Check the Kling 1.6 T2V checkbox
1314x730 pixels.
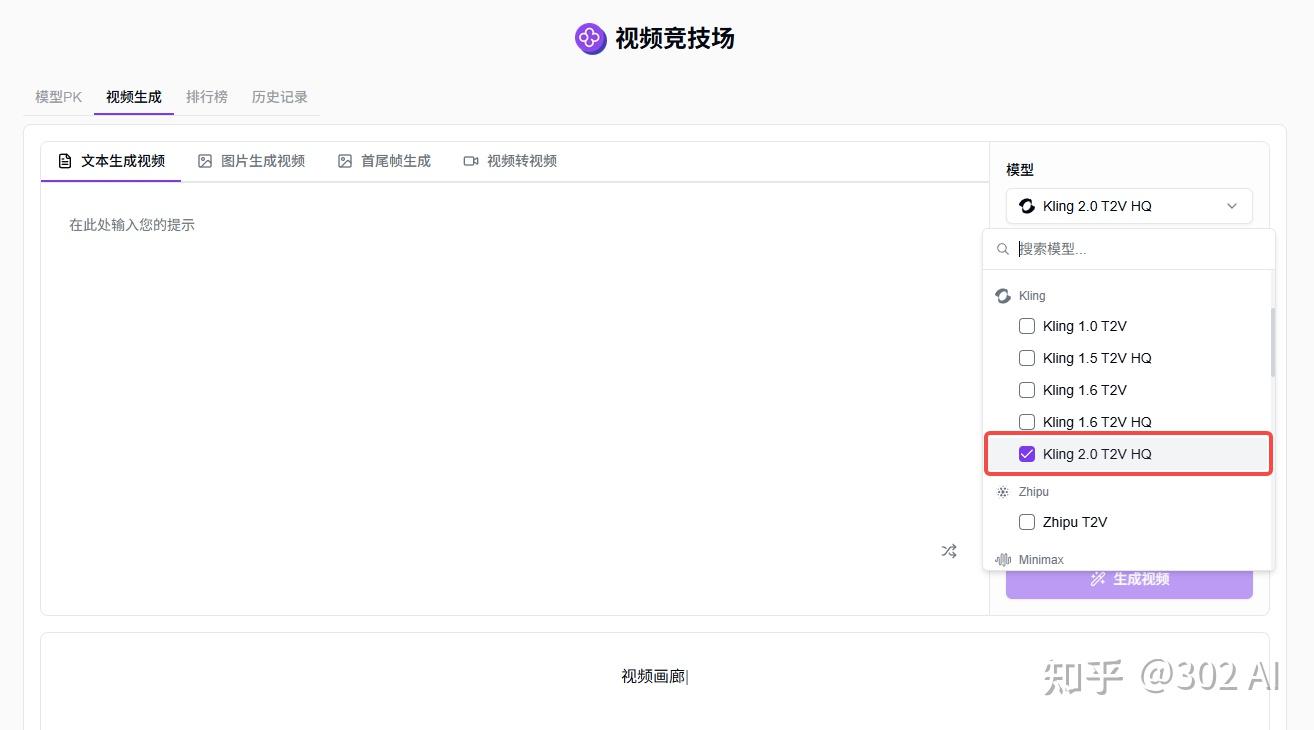1026,390
